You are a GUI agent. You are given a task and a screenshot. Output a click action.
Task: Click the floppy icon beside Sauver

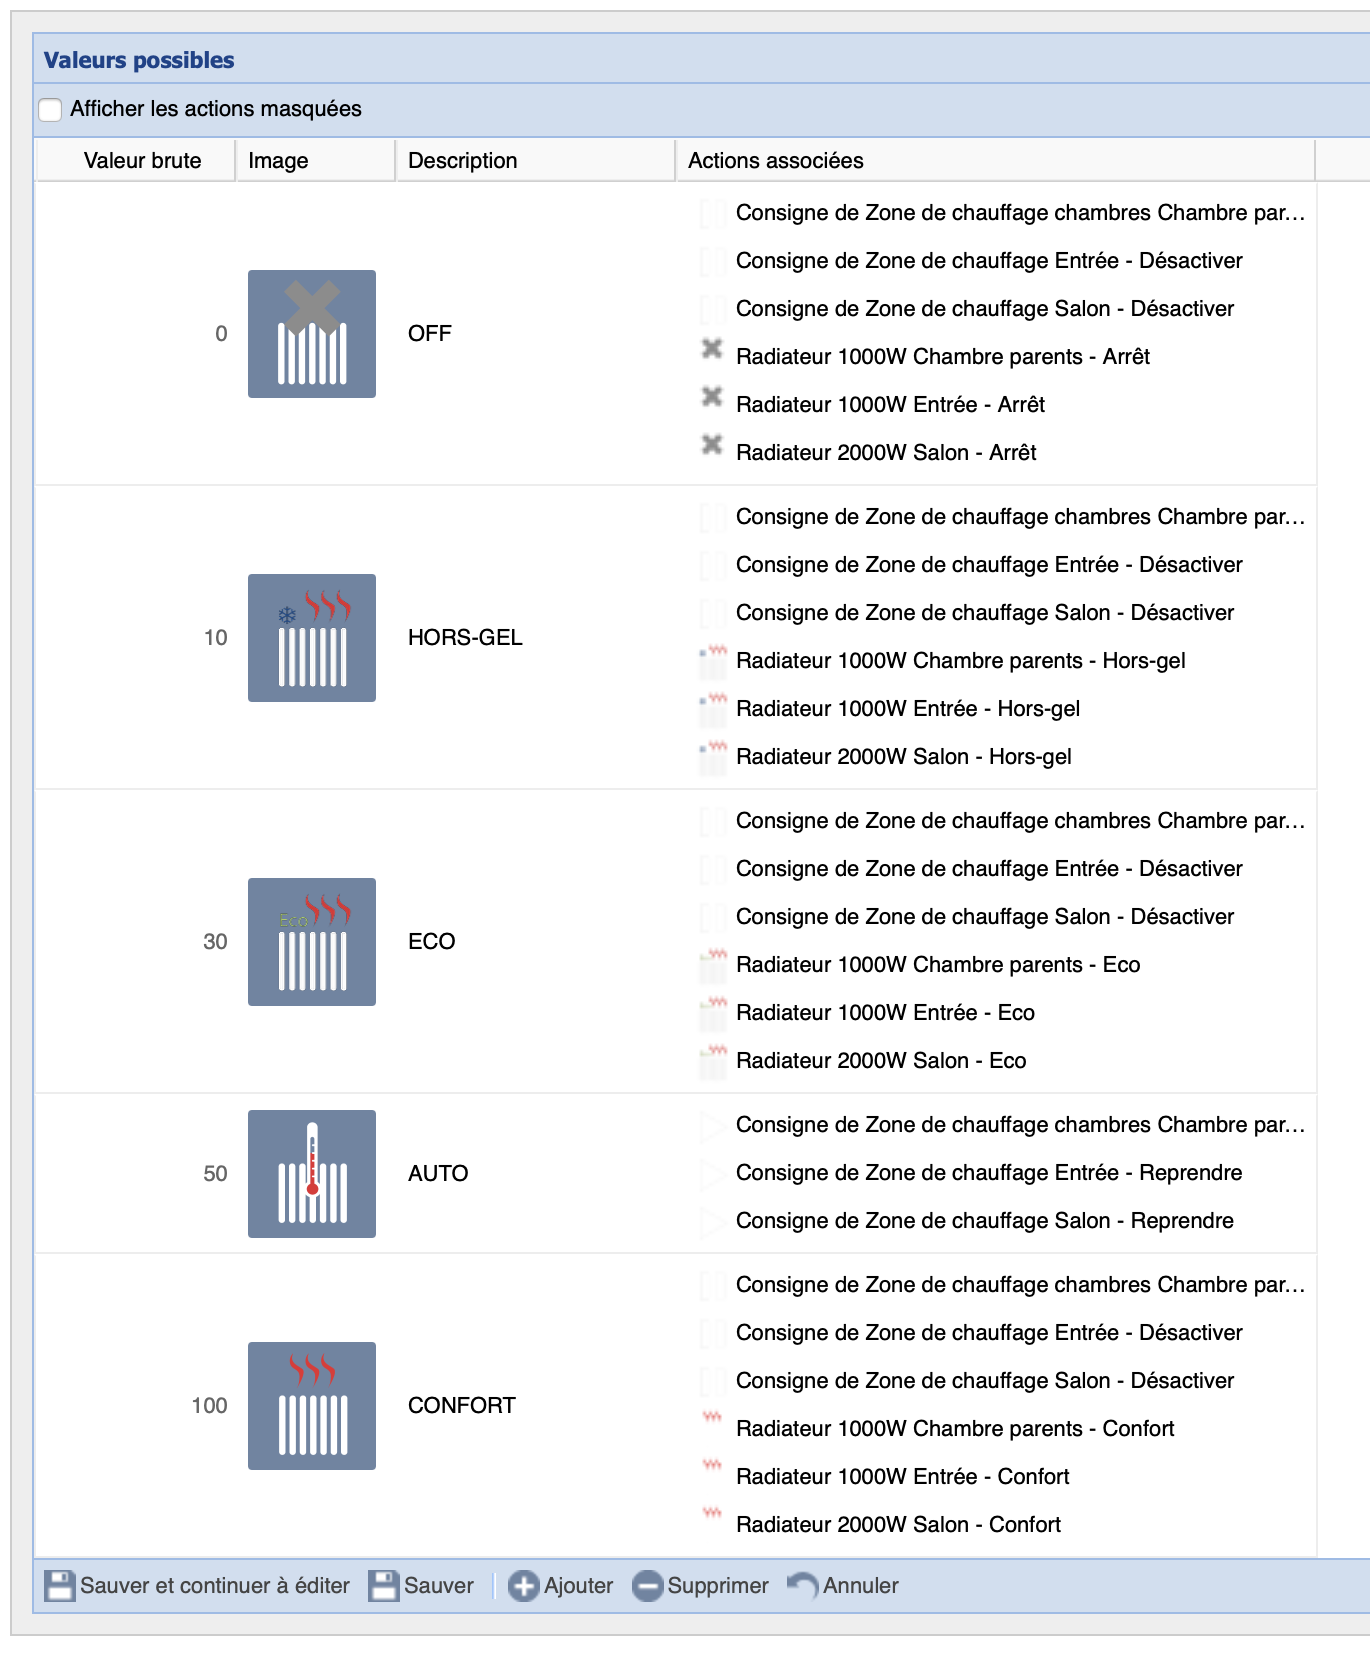point(384,1586)
